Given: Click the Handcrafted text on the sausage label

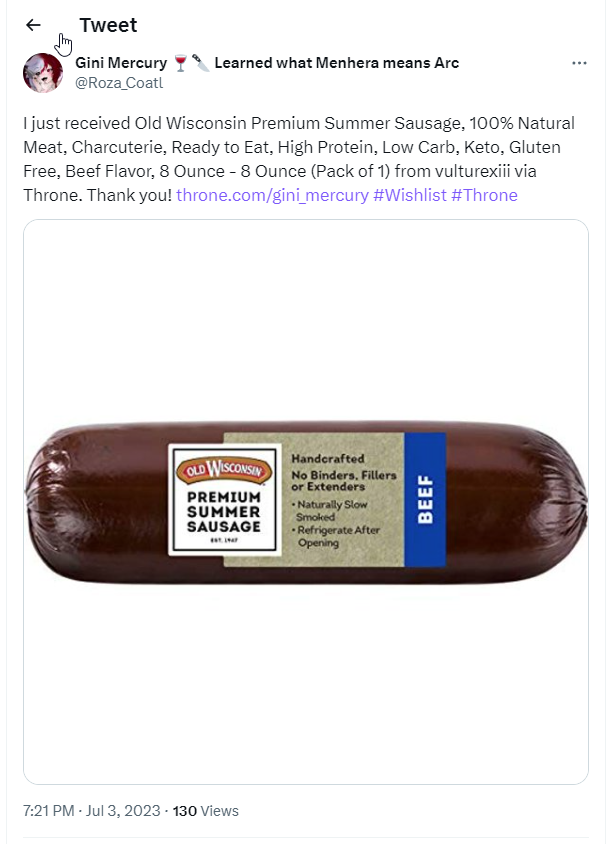Looking at the screenshot, I should pyautogui.click(x=328, y=459).
